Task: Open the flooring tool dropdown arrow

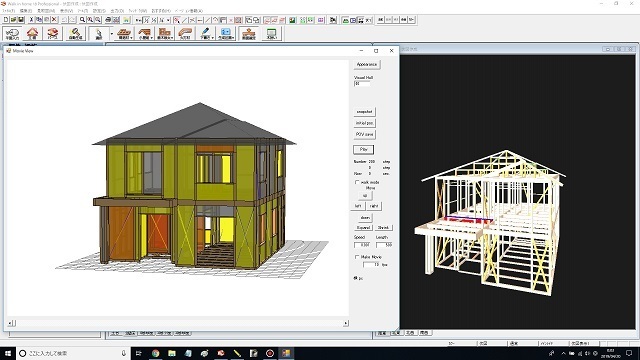Action: (x=131, y=37)
